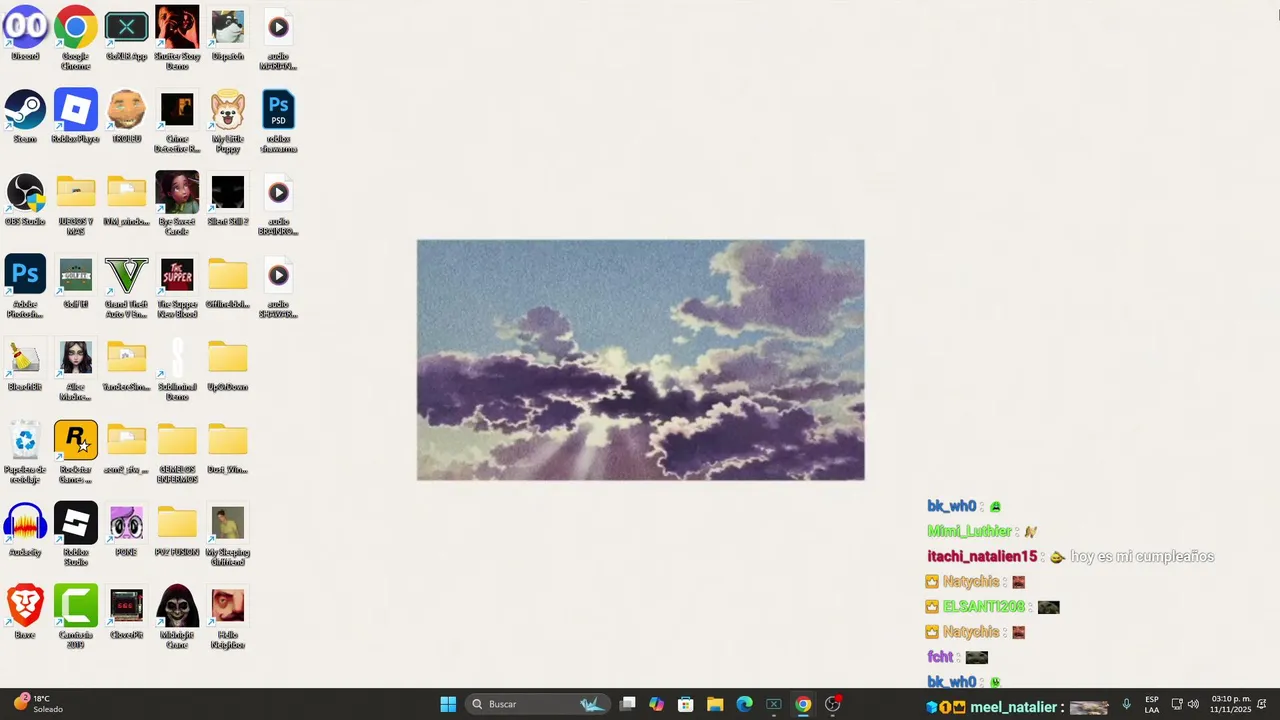Select the roblox shawarma PSD file

click(279, 121)
